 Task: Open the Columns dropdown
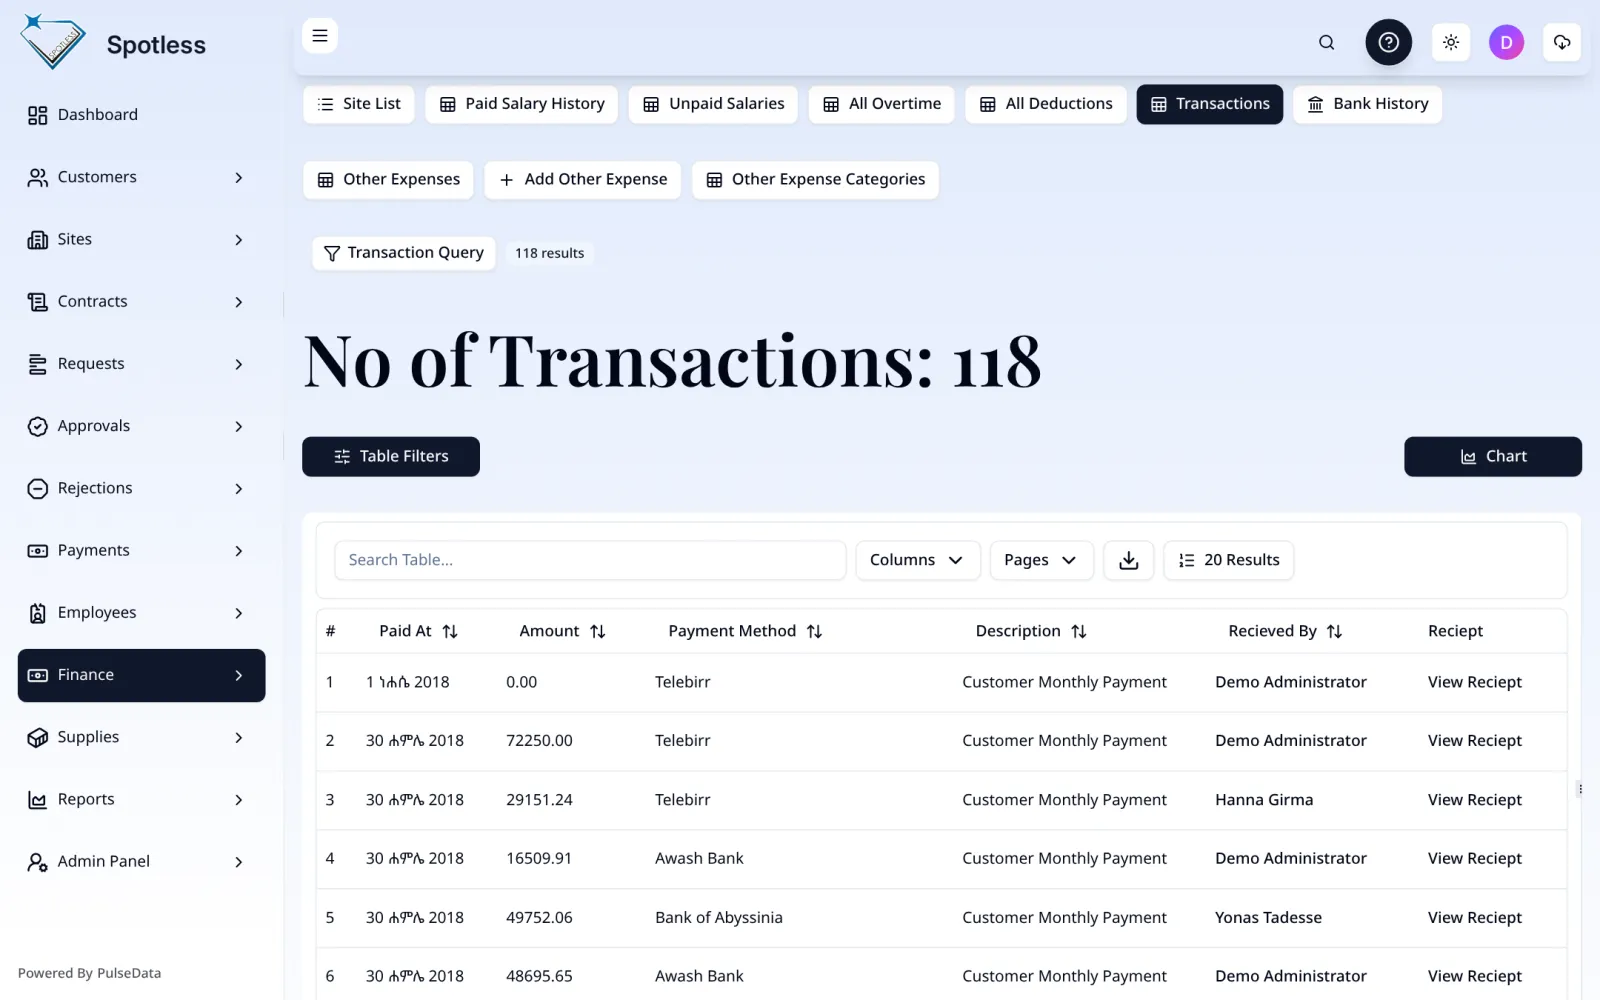pos(916,560)
